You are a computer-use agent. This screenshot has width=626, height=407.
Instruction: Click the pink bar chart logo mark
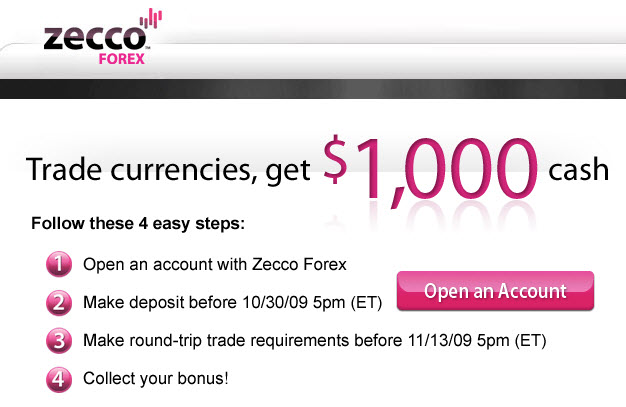(151, 18)
